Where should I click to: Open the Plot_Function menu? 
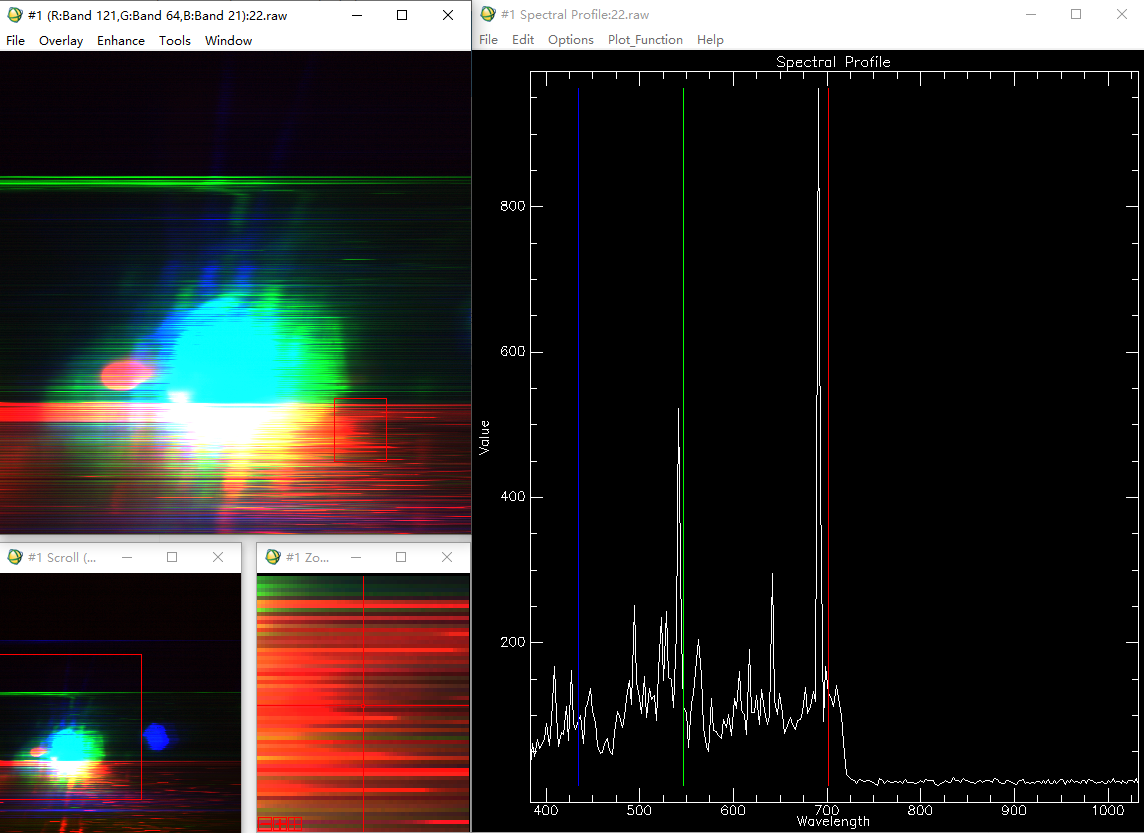click(x=645, y=39)
